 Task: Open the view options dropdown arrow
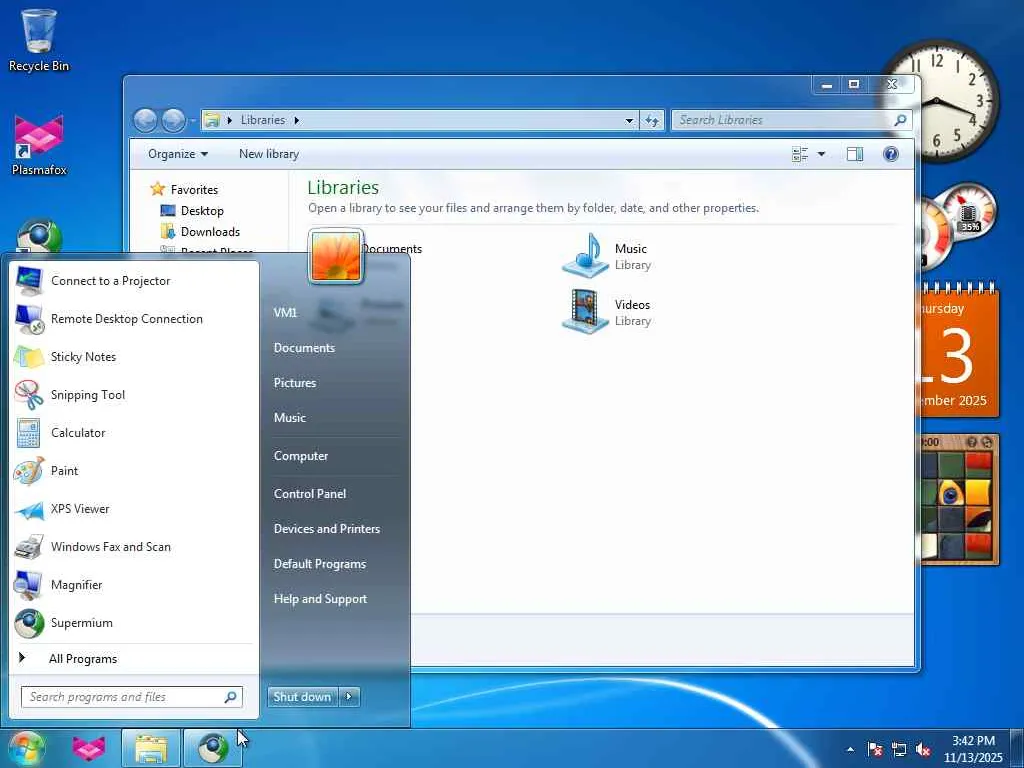pos(822,154)
